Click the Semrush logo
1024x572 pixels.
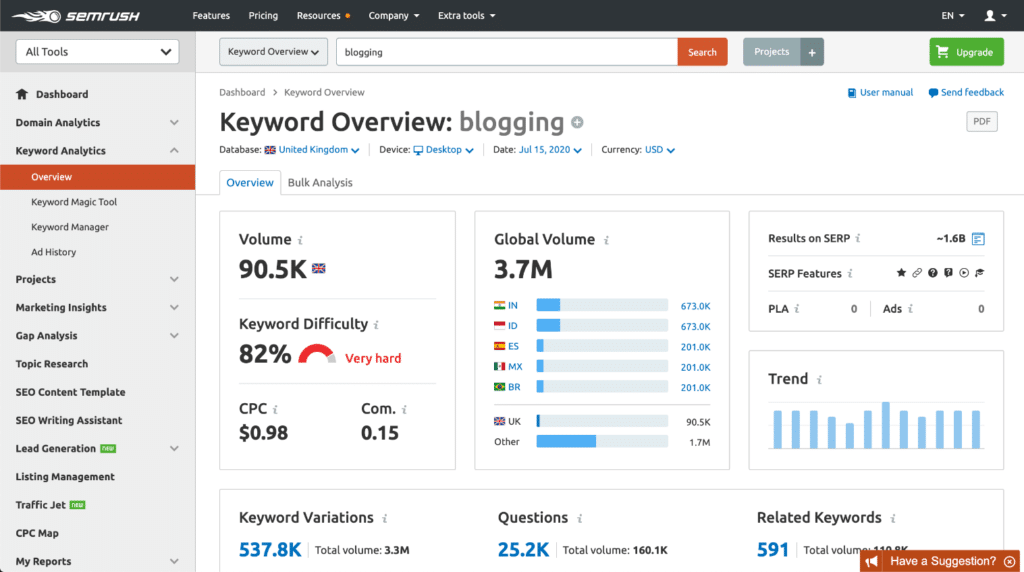click(x=76, y=16)
